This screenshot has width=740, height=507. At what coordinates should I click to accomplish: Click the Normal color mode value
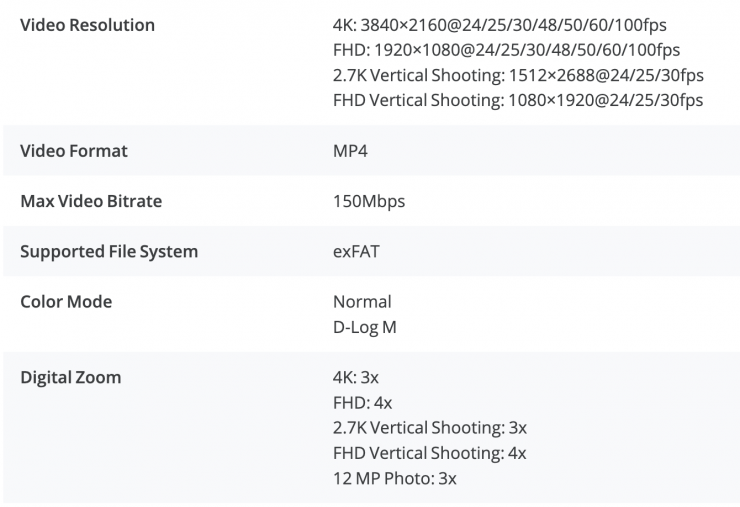pos(362,301)
